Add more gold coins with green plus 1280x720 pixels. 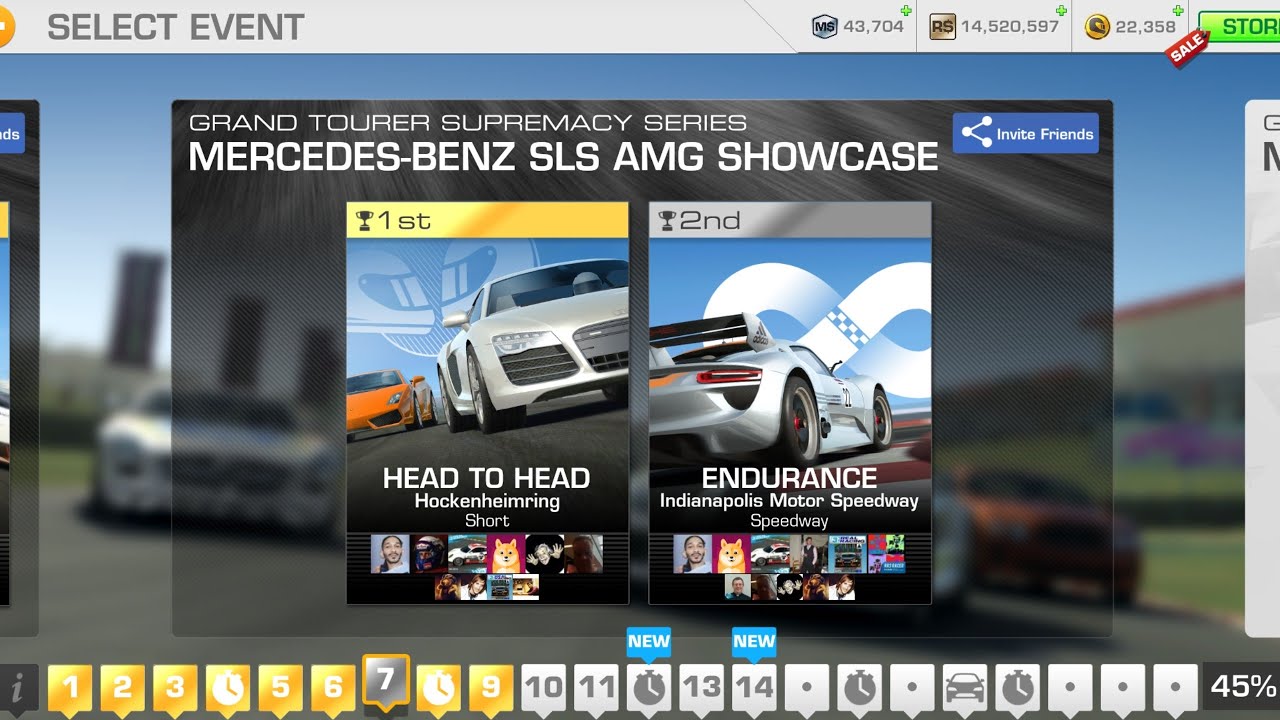pos(1178,11)
